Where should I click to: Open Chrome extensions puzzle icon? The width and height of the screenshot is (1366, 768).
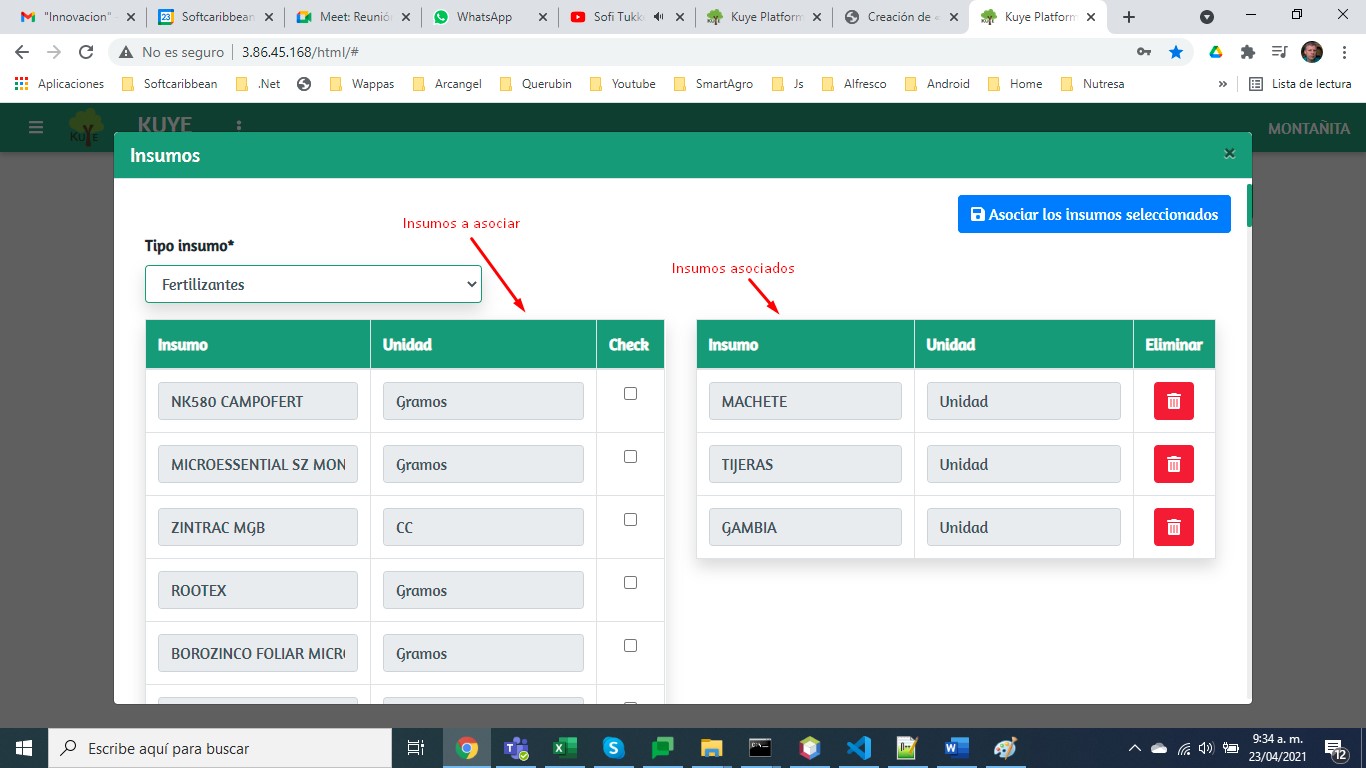coord(1247,52)
